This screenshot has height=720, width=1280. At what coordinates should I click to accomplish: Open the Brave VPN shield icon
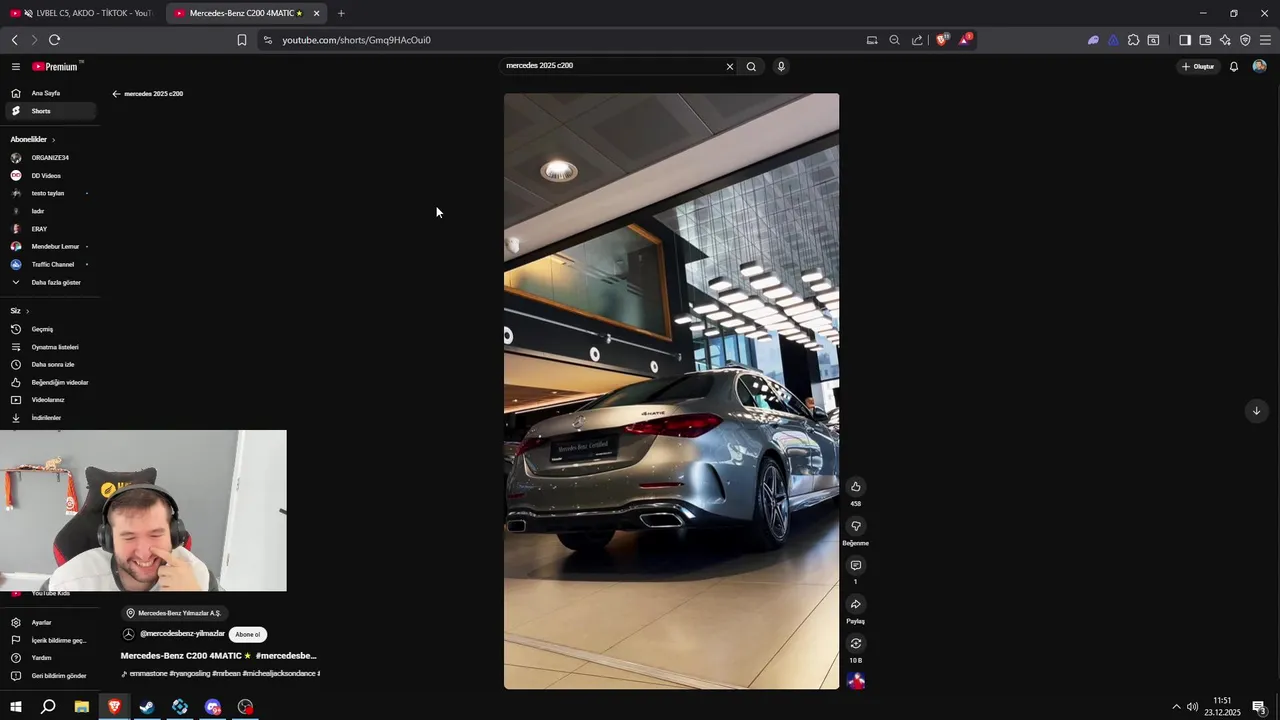pyautogui.click(x=1245, y=40)
